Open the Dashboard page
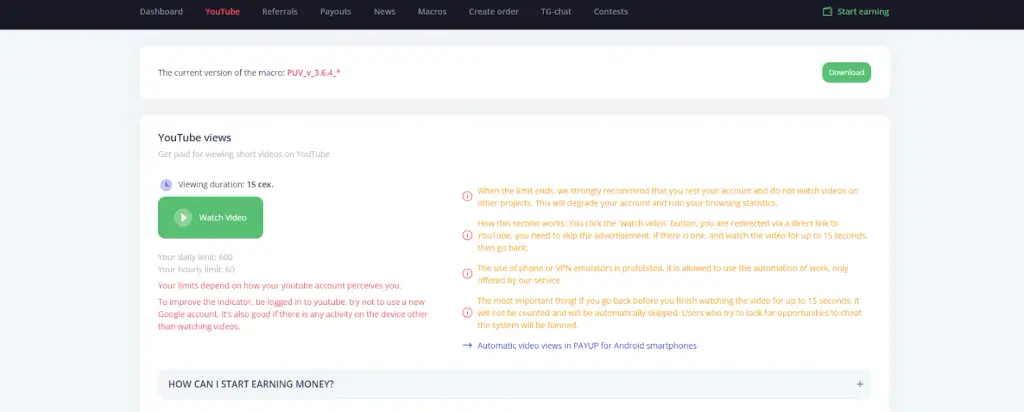This screenshot has width=1024, height=412. coord(161,12)
